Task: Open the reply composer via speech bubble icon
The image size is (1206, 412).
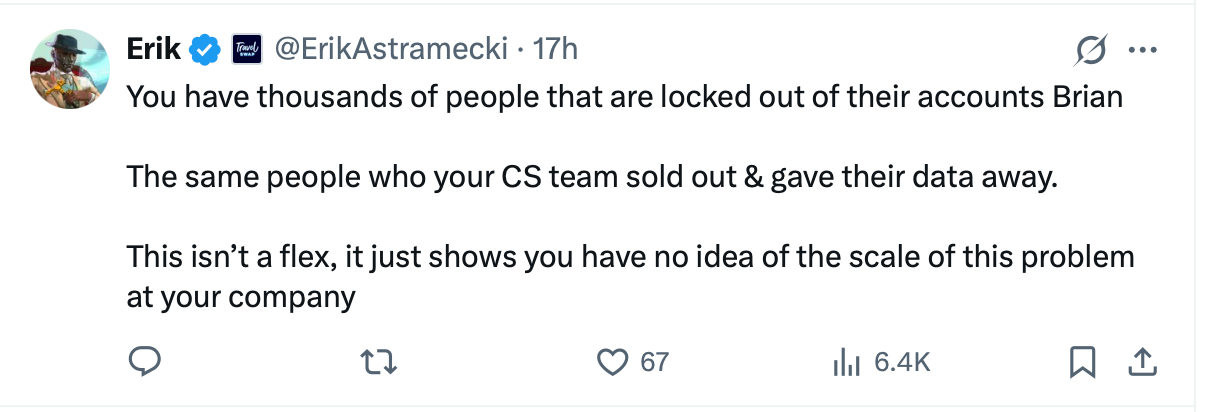Action: [146, 362]
